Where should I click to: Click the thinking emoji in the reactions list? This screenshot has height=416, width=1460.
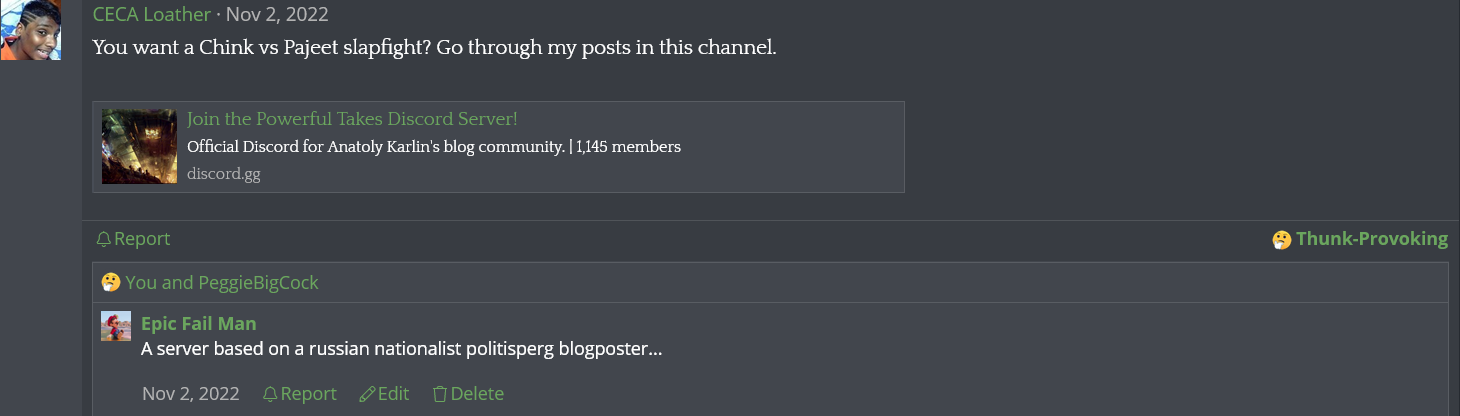pos(111,282)
